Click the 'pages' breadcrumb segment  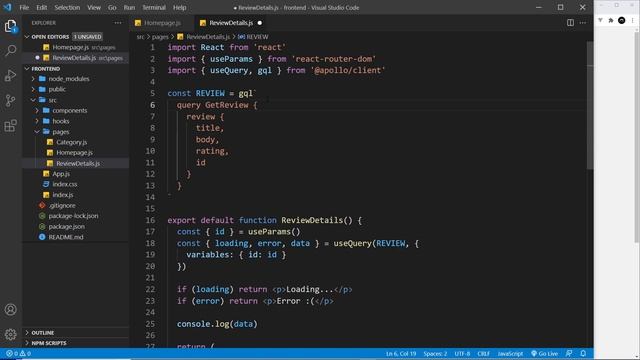(160, 37)
